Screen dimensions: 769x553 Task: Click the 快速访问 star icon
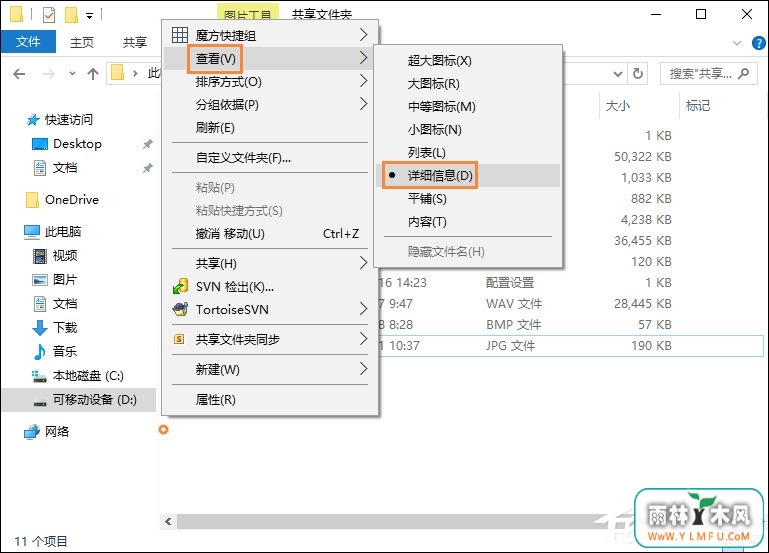32,120
